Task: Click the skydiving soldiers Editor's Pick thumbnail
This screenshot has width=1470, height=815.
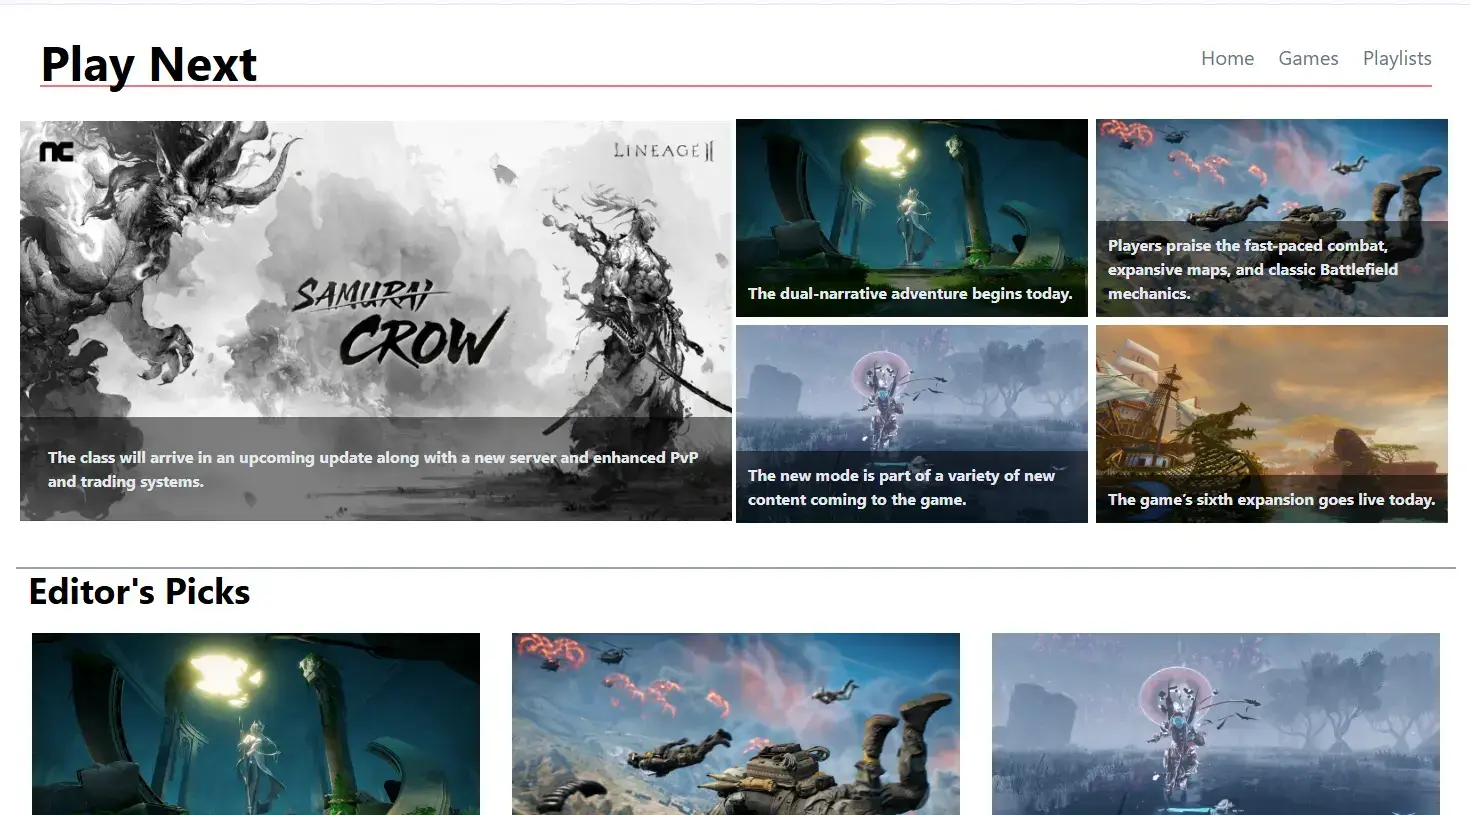Action: tap(735, 723)
